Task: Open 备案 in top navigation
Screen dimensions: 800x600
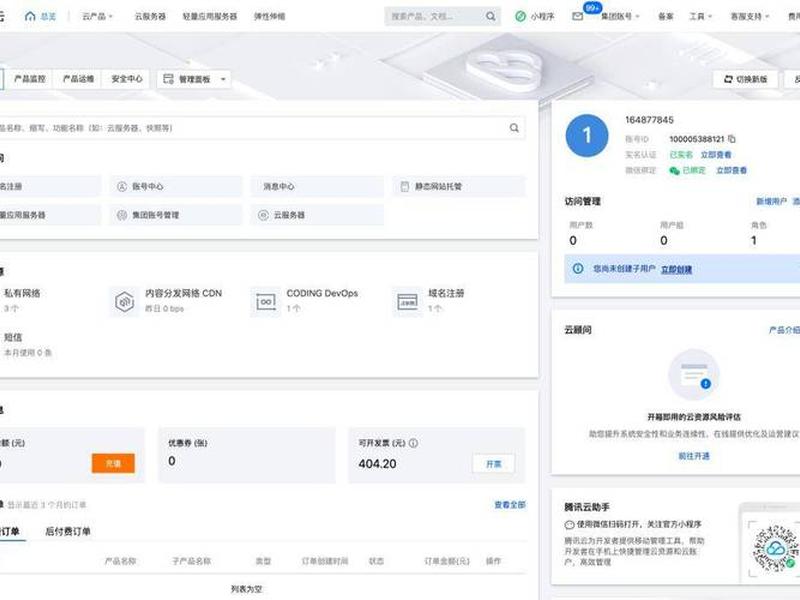Action: point(665,16)
